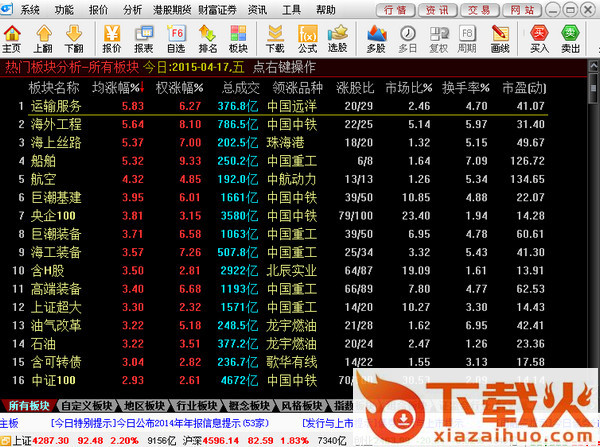Click the 周期 F8 period icon
The width and height of the screenshot is (600, 447).
tap(467, 39)
